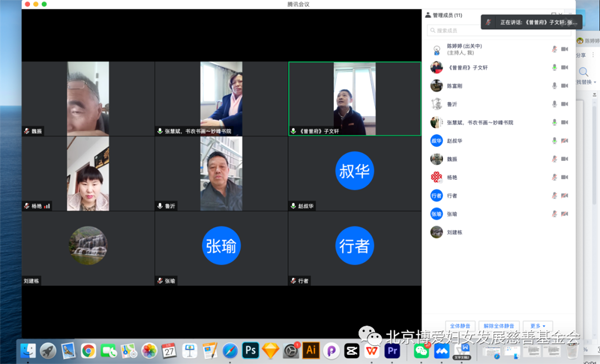The image size is (600, 364).
Task: Toggle 行者's camera in member list
Action: click(564, 196)
